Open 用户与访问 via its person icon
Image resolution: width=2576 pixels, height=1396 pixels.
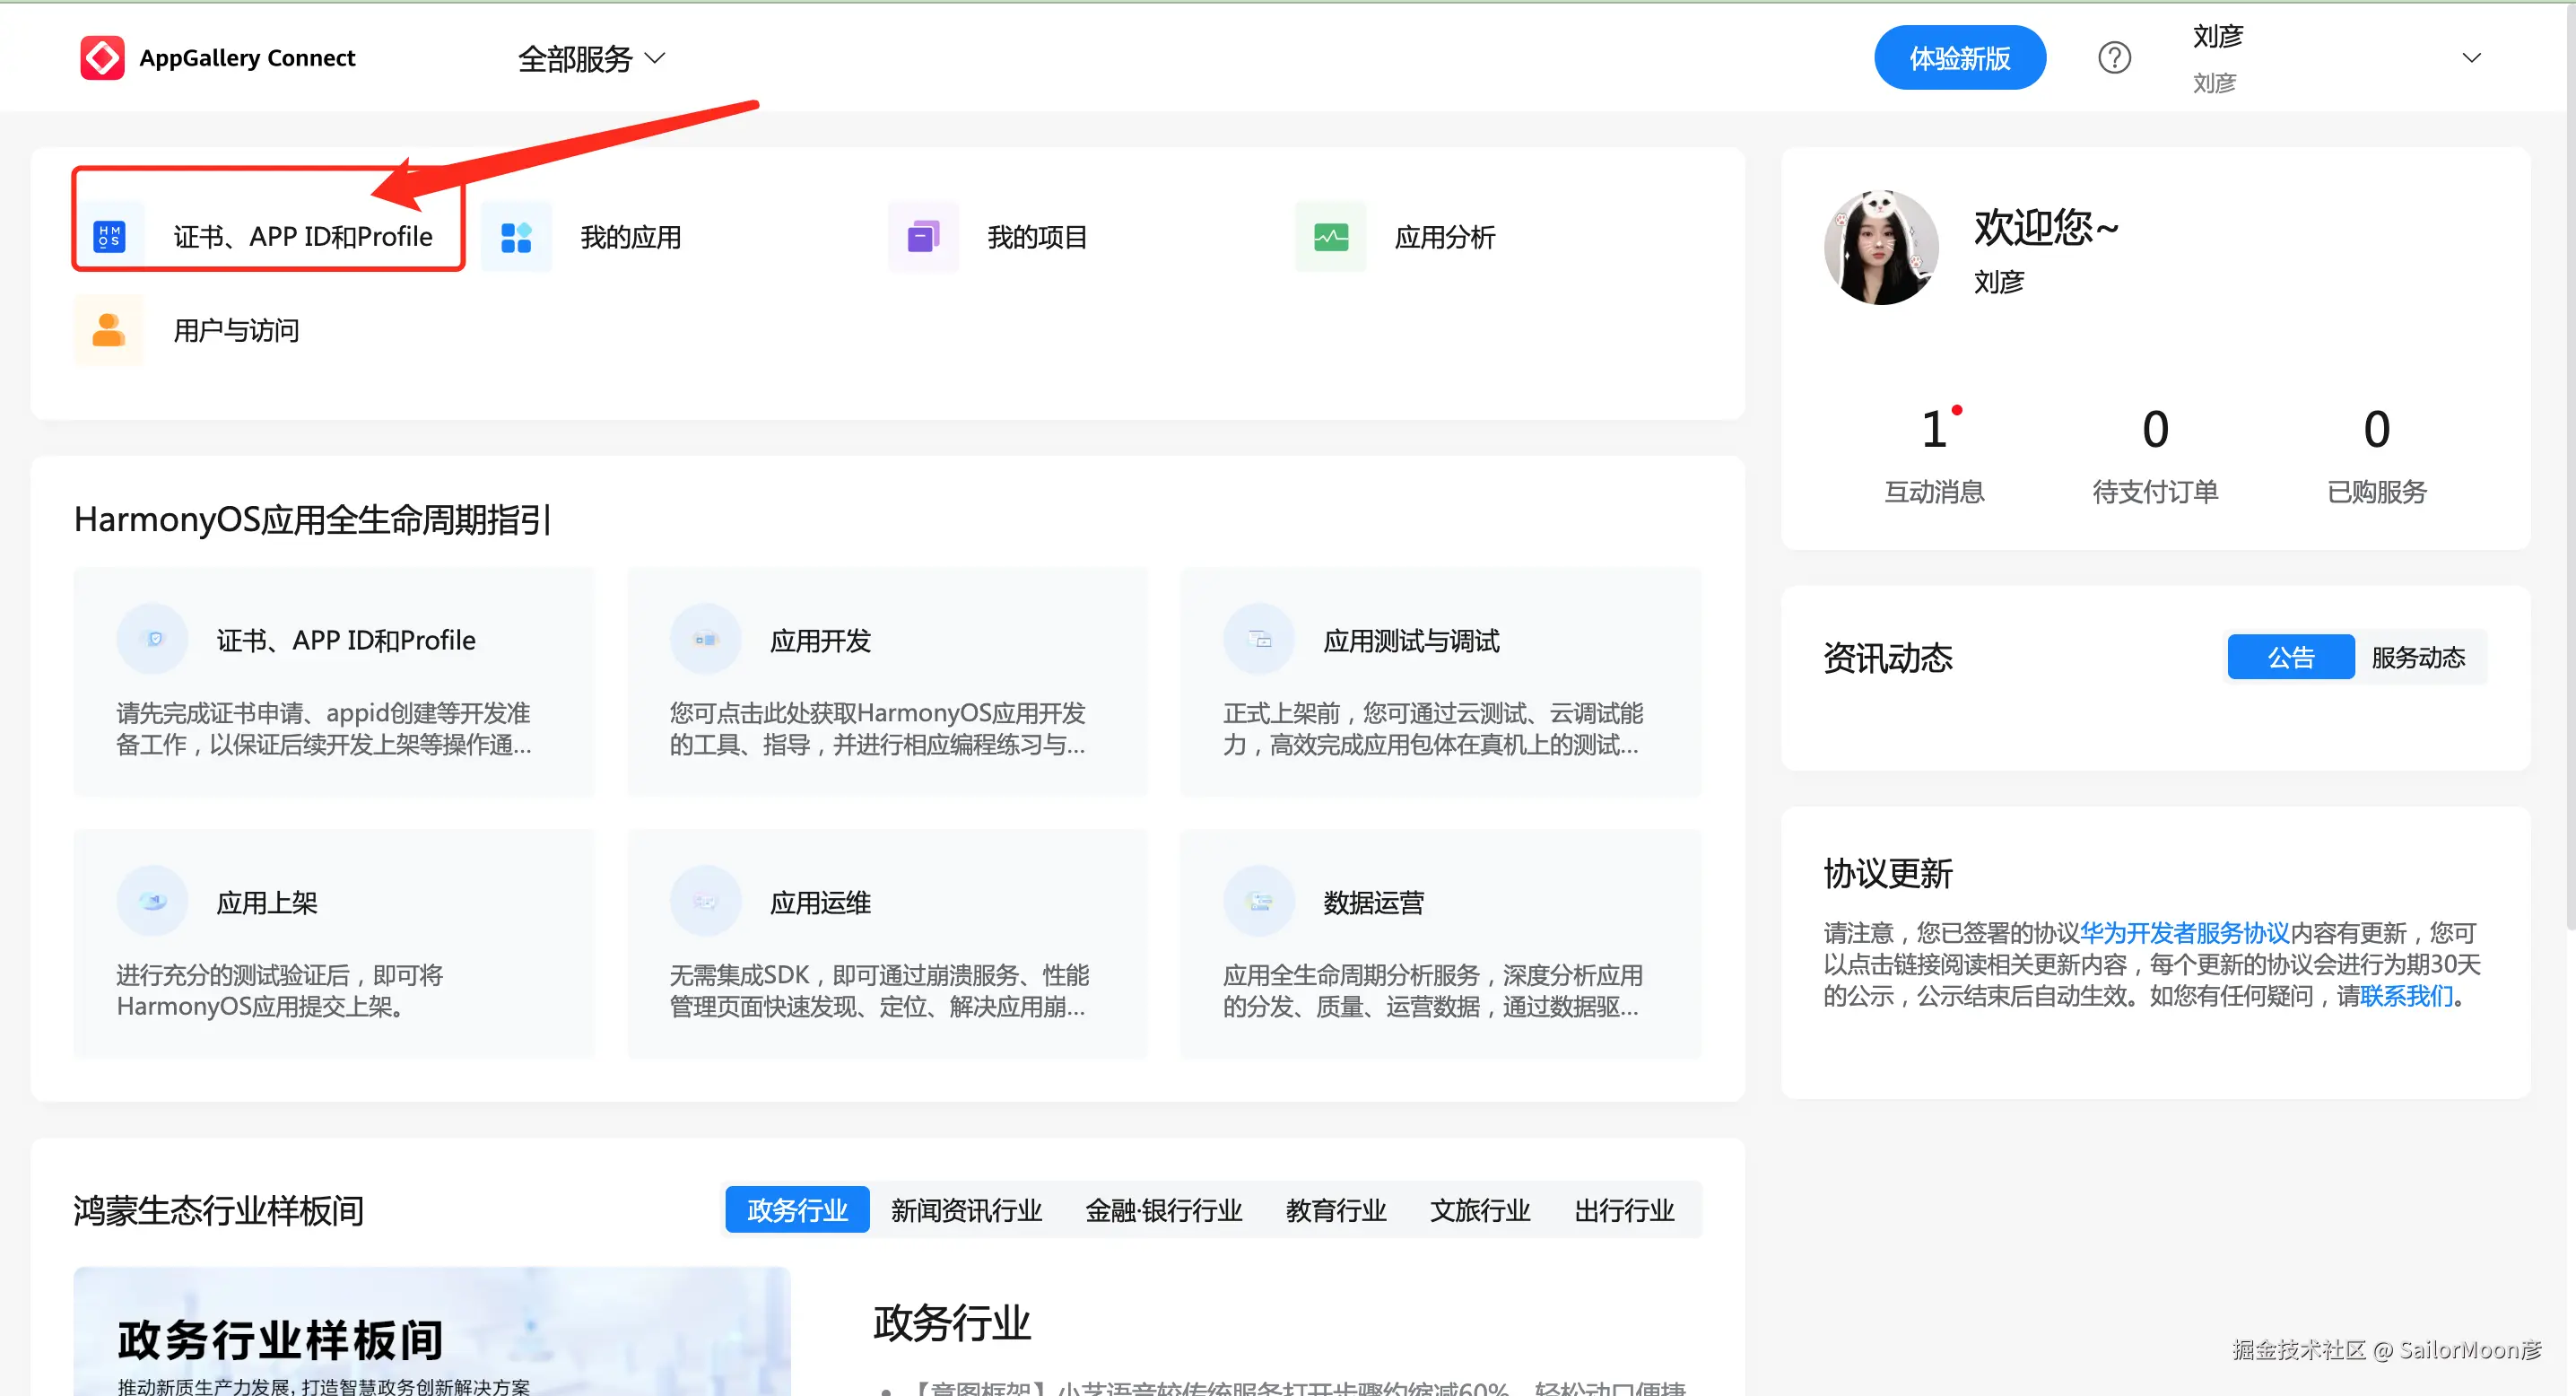(108, 329)
